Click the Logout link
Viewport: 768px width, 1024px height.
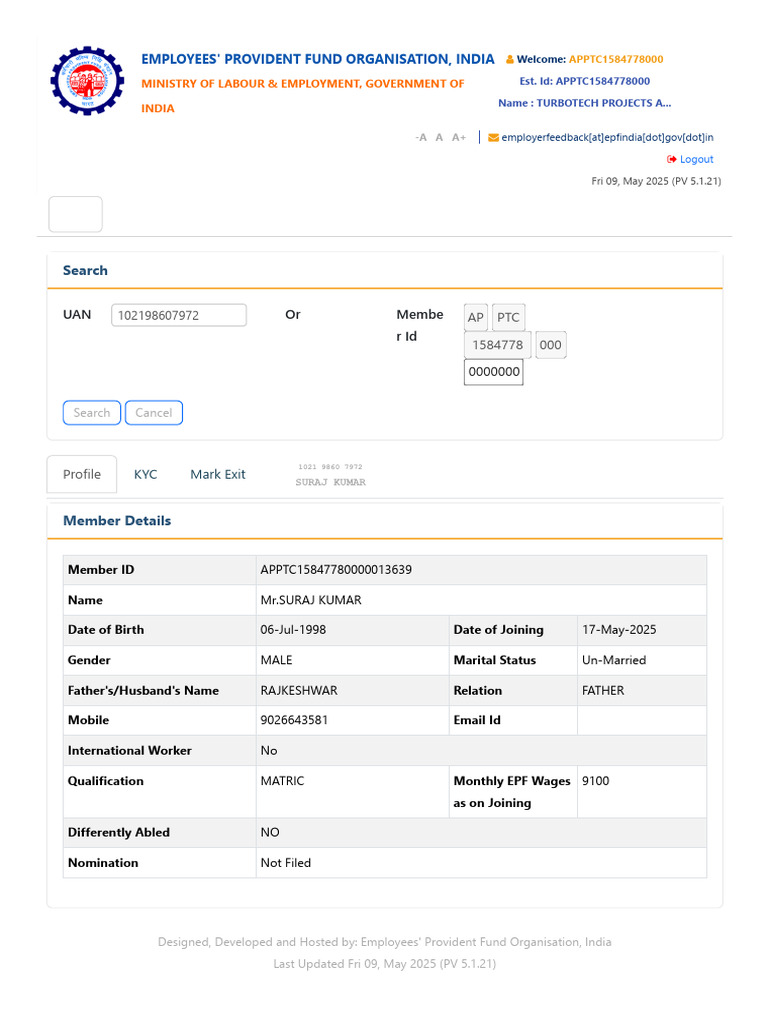pyautogui.click(x=696, y=160)
